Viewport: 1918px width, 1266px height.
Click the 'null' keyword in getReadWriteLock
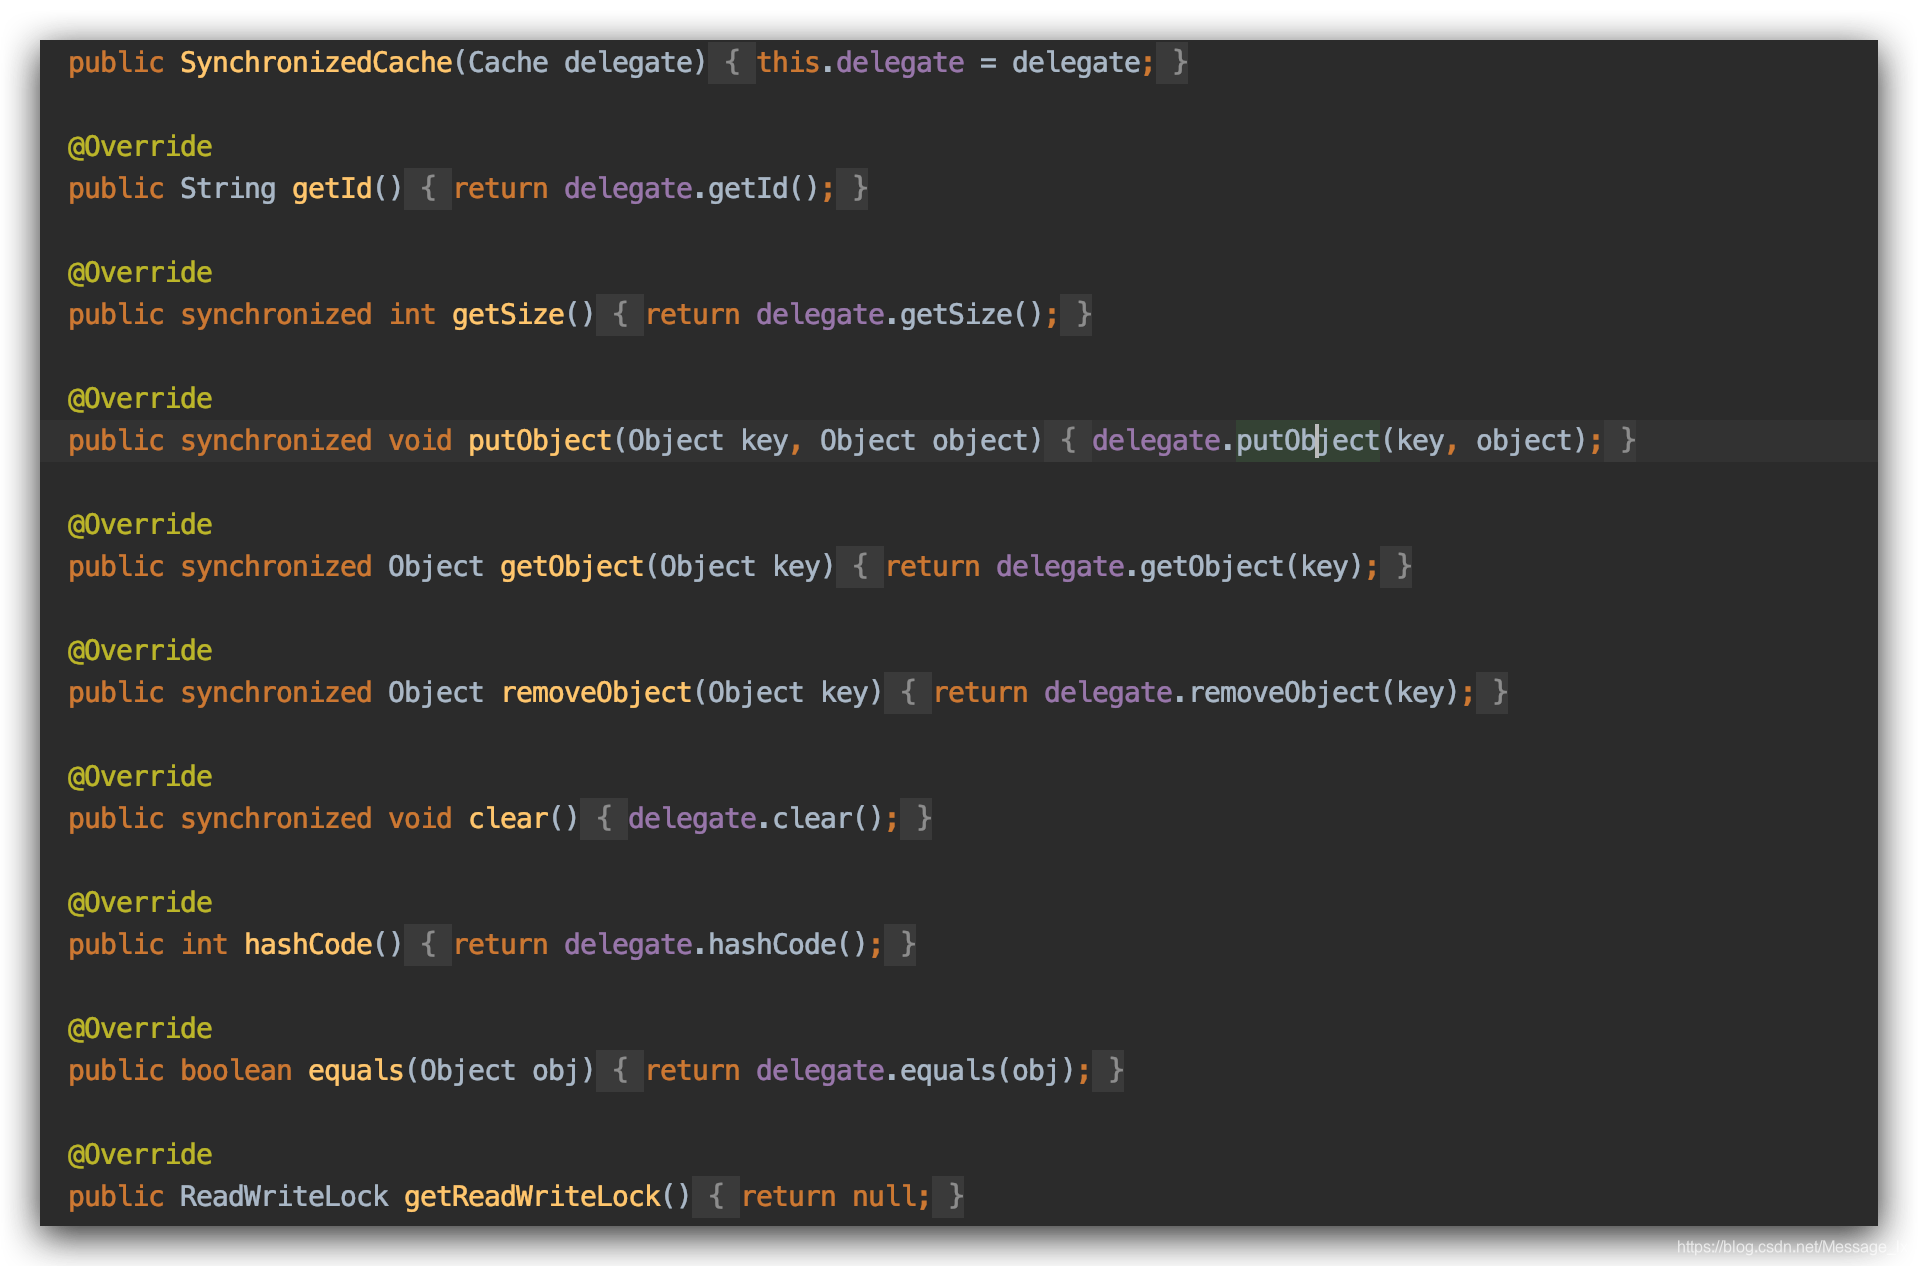point(884,1197)
